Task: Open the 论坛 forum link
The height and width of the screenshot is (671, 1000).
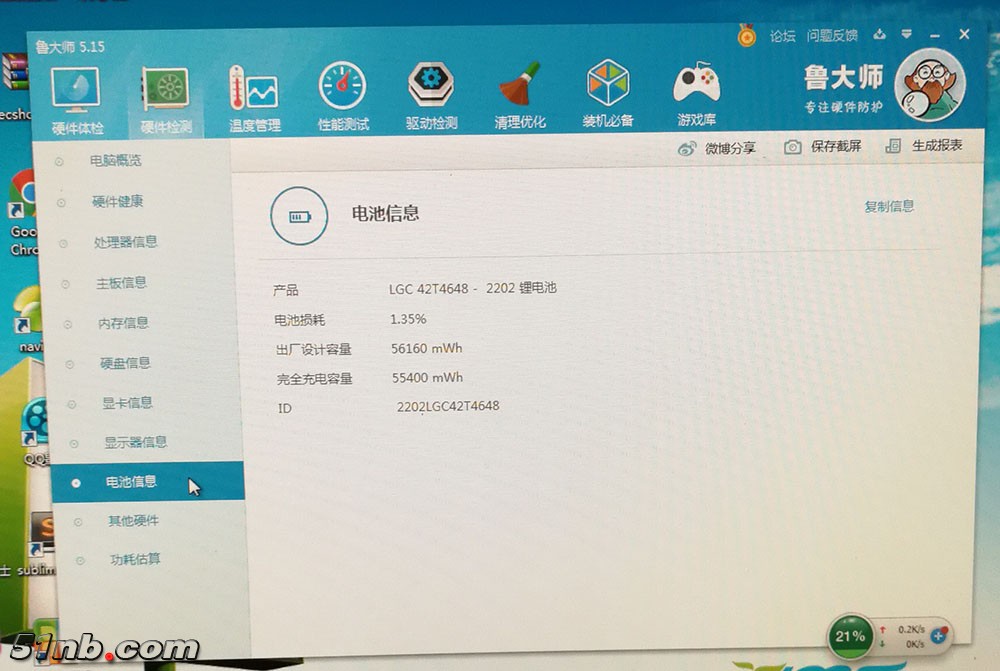Action: [782, 36]
